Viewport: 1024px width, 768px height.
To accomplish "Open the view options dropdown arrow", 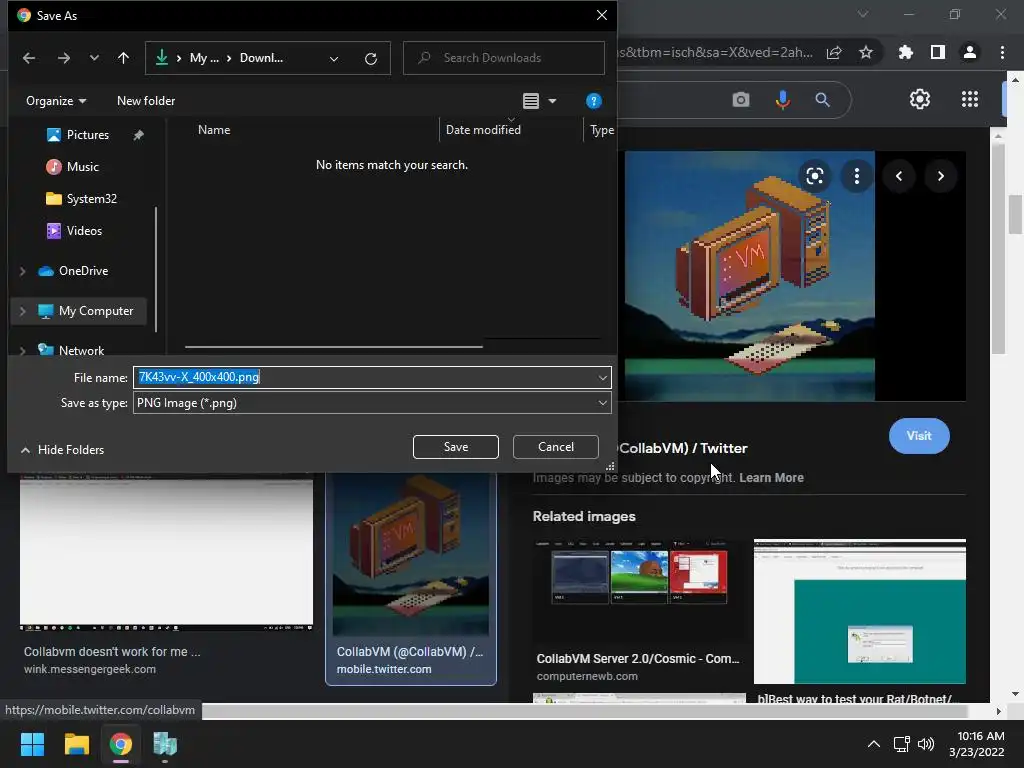I will 552,101.
